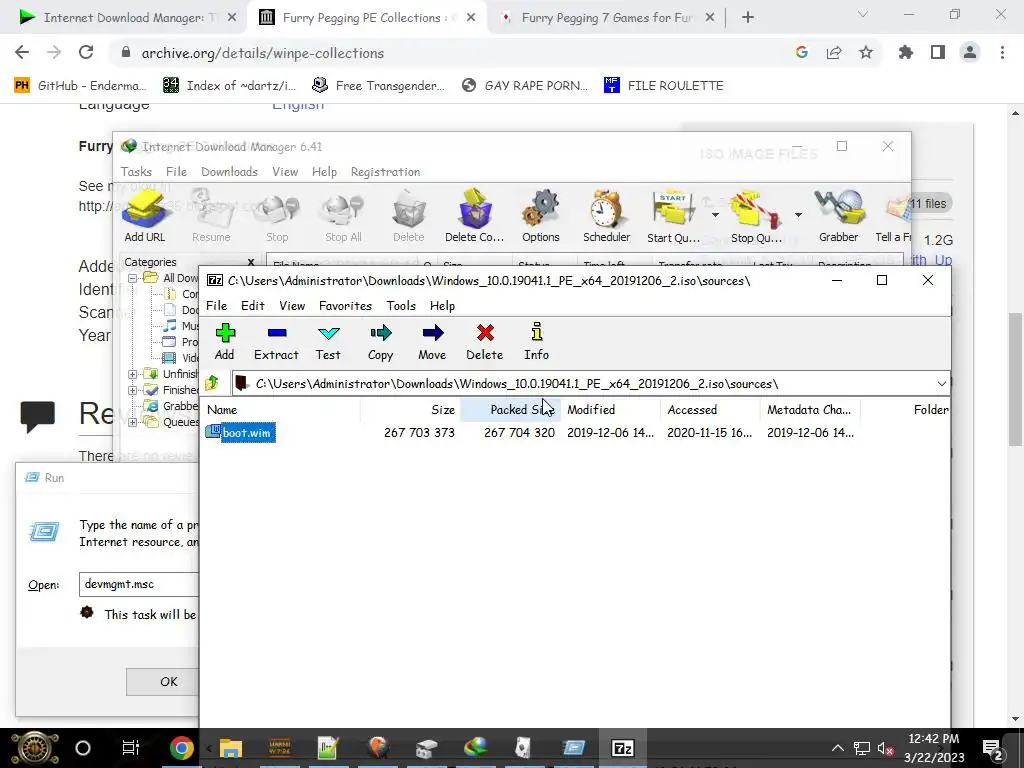Click Extract in the 7-Zip toolbar
This screenshot has height=768, width=1024.
click(276, 342)
